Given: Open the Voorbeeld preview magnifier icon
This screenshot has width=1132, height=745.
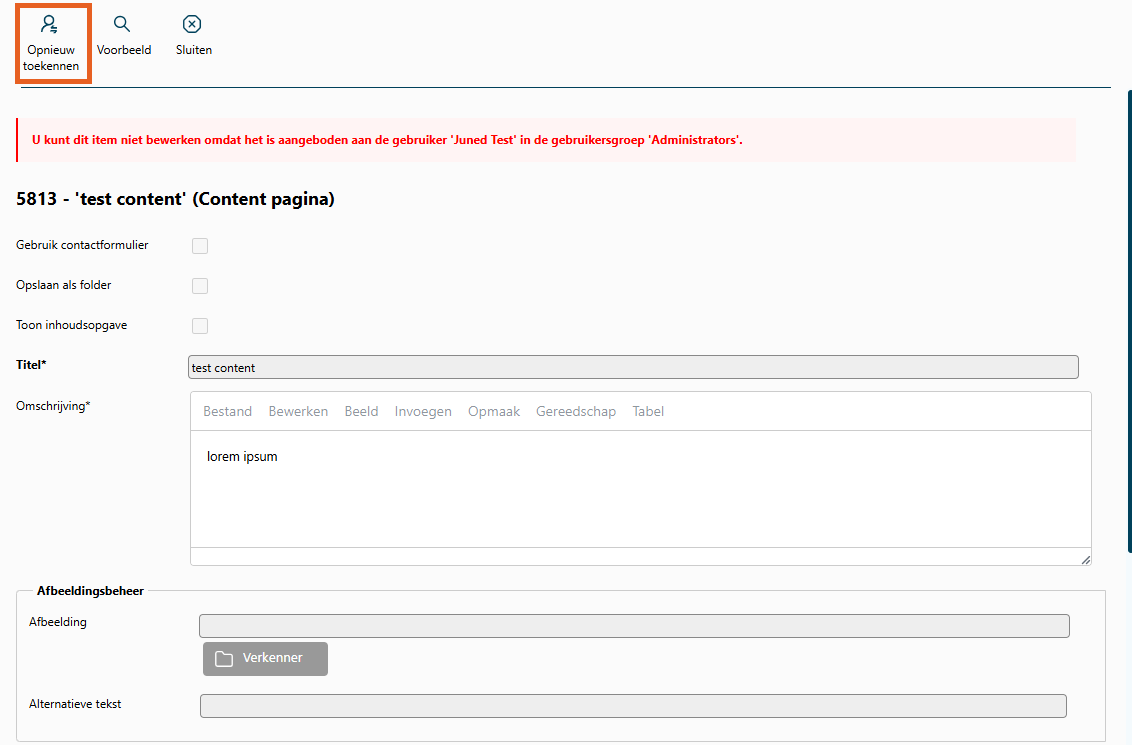Looking at the screenshot, I should point(122,24).
